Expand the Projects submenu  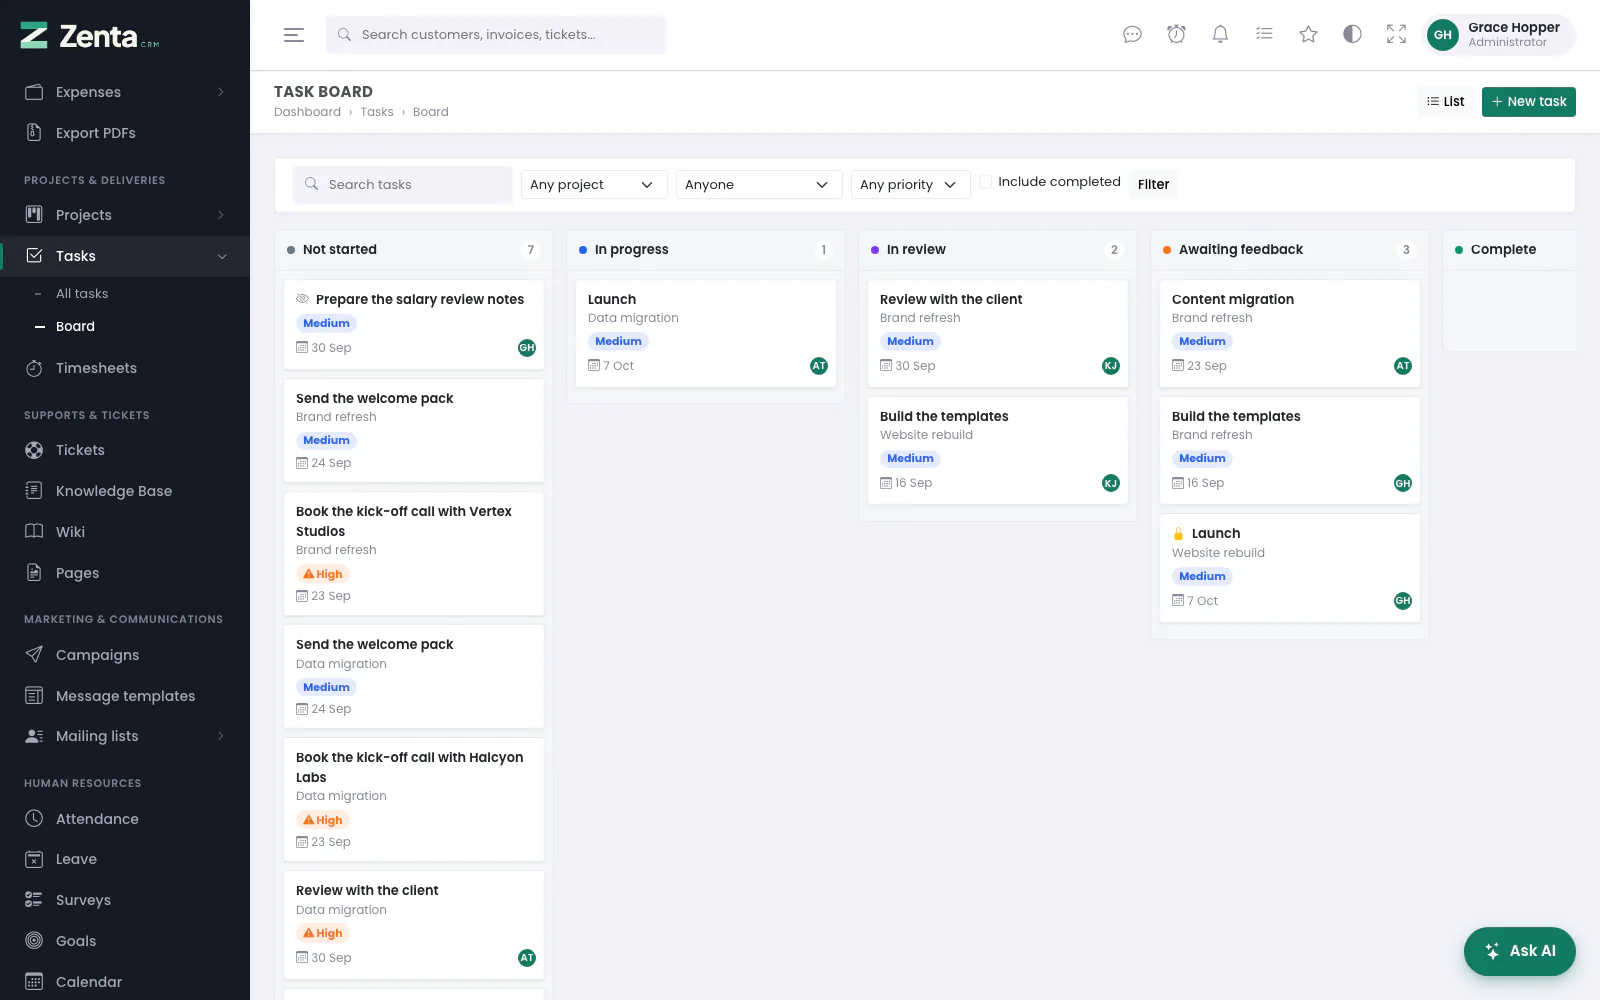coord(221,215)
